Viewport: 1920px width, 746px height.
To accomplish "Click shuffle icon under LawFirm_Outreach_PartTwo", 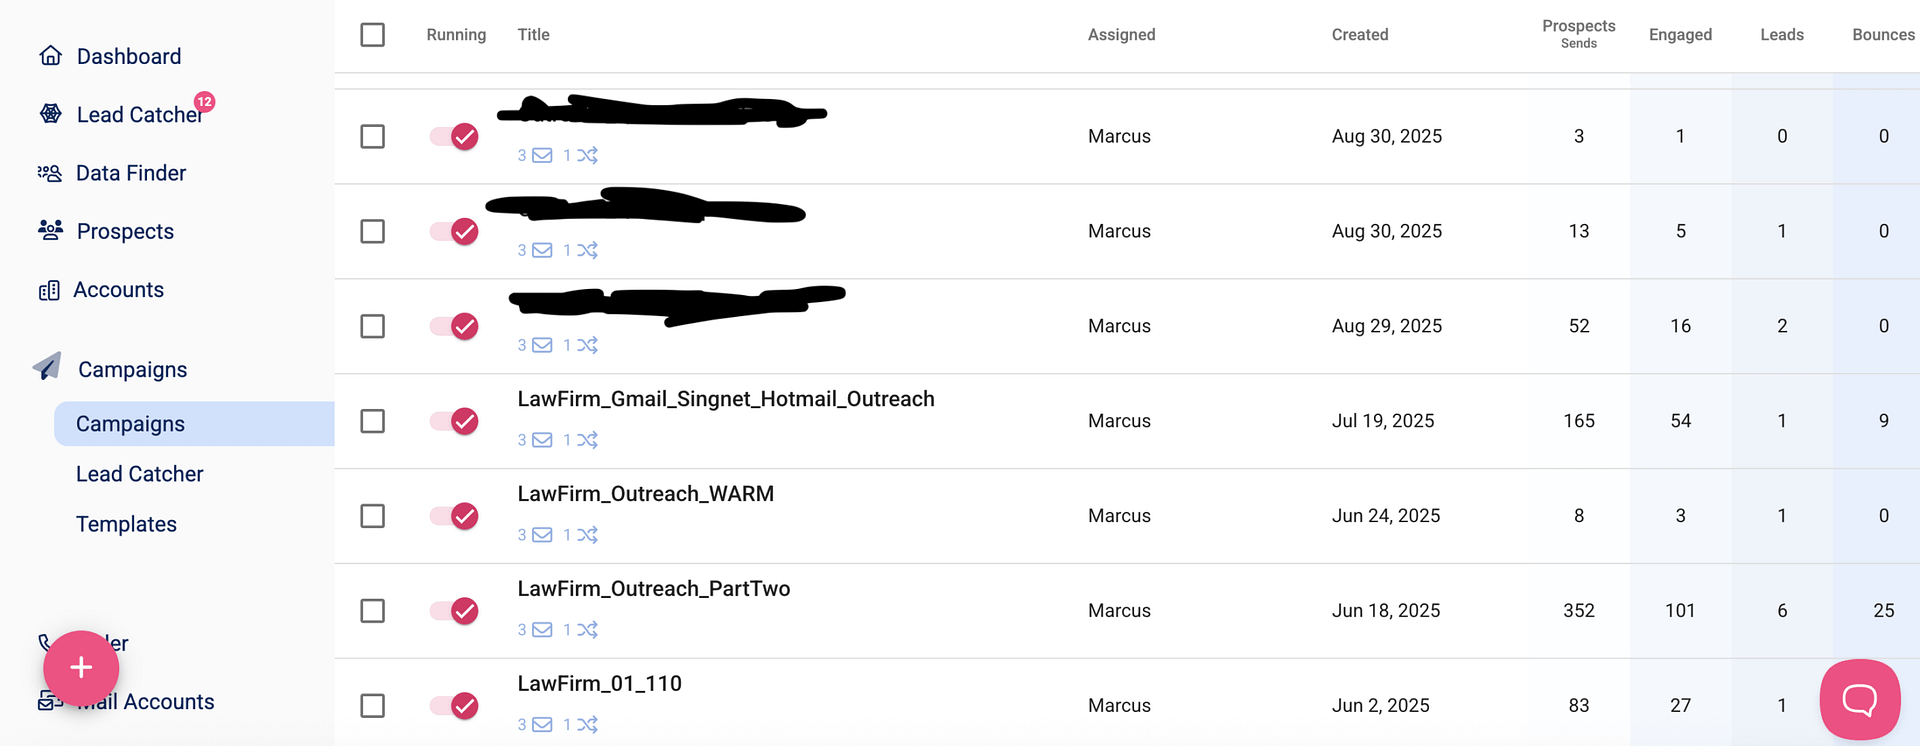I will (587, 630).
